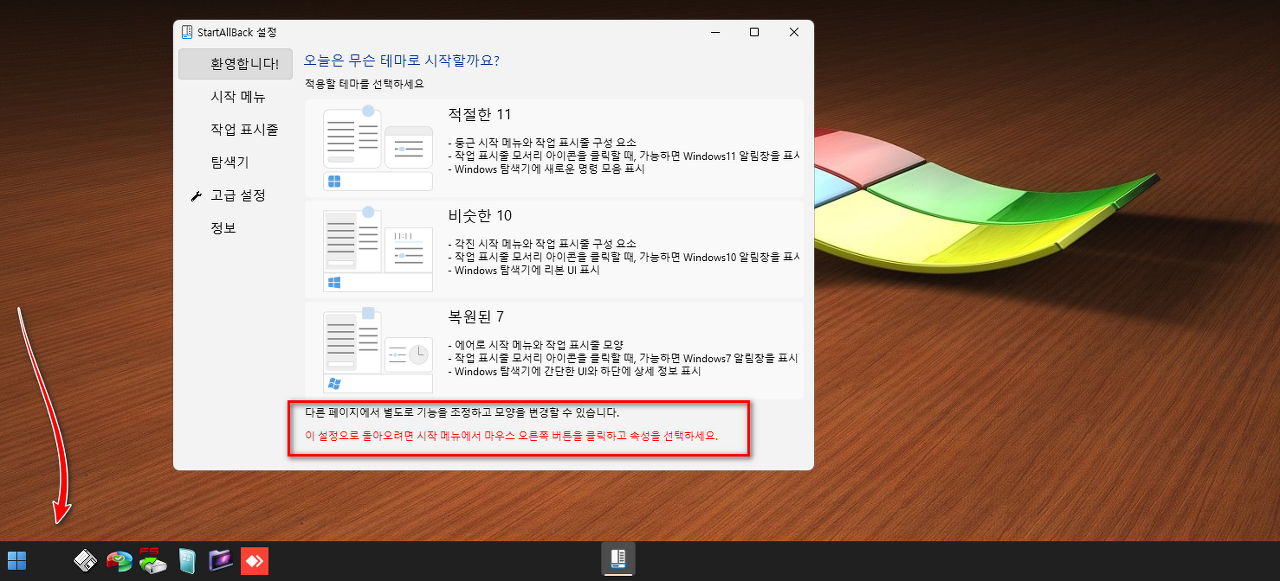
Task: Close the StartAllBack 설정 window
Action: tap(794, 32)
